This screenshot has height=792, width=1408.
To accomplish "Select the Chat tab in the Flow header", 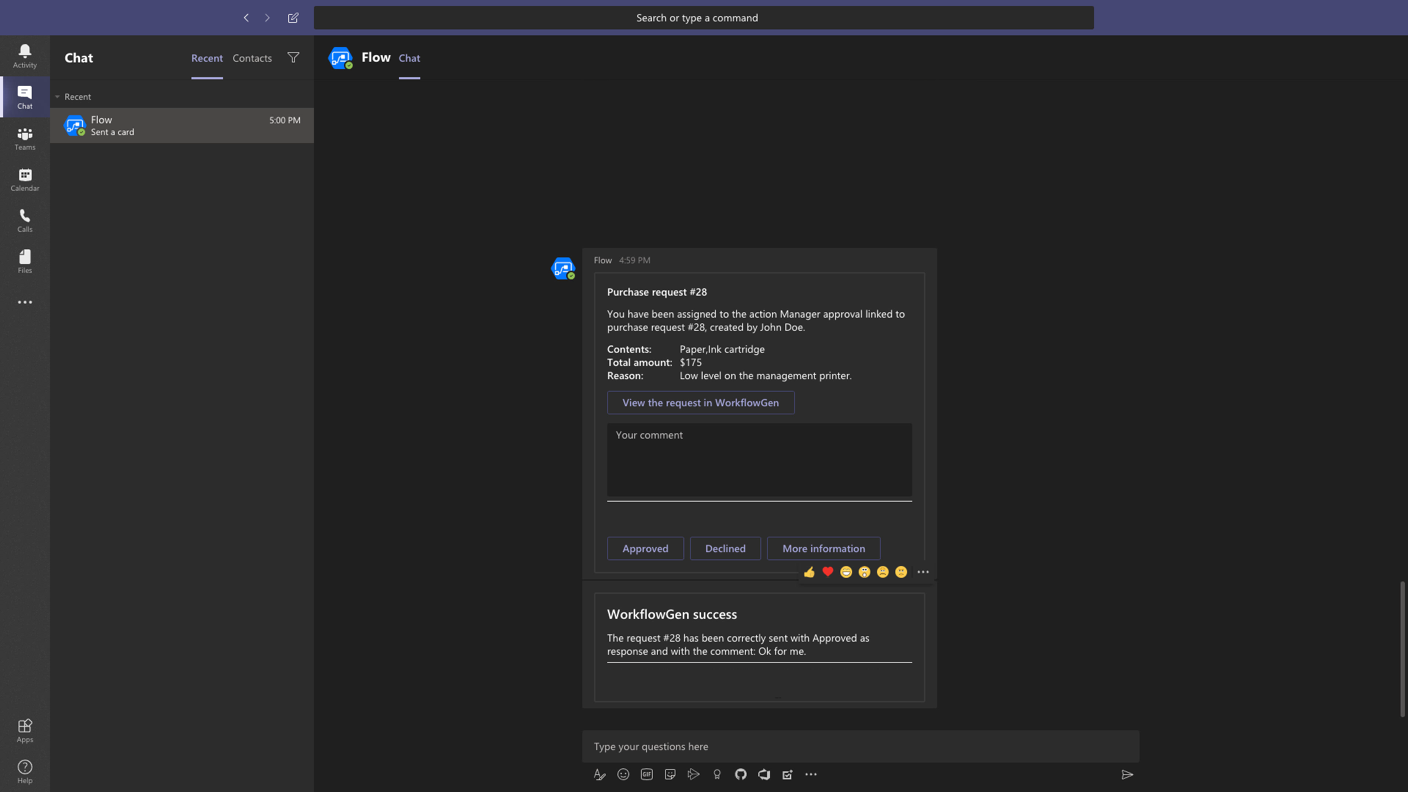I will pyautogui.click(x=409, y=58).
